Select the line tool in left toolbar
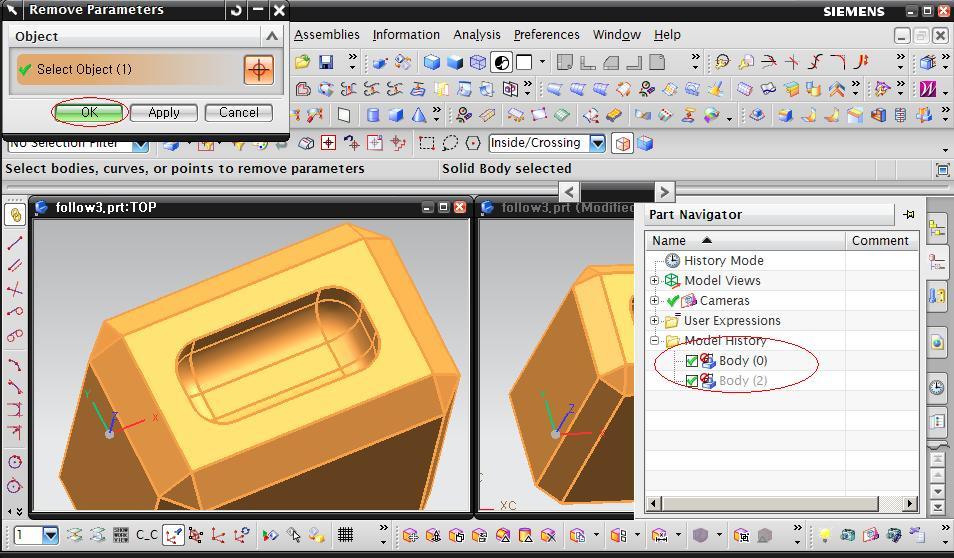954x558 pixels. (x=15, y=242)
